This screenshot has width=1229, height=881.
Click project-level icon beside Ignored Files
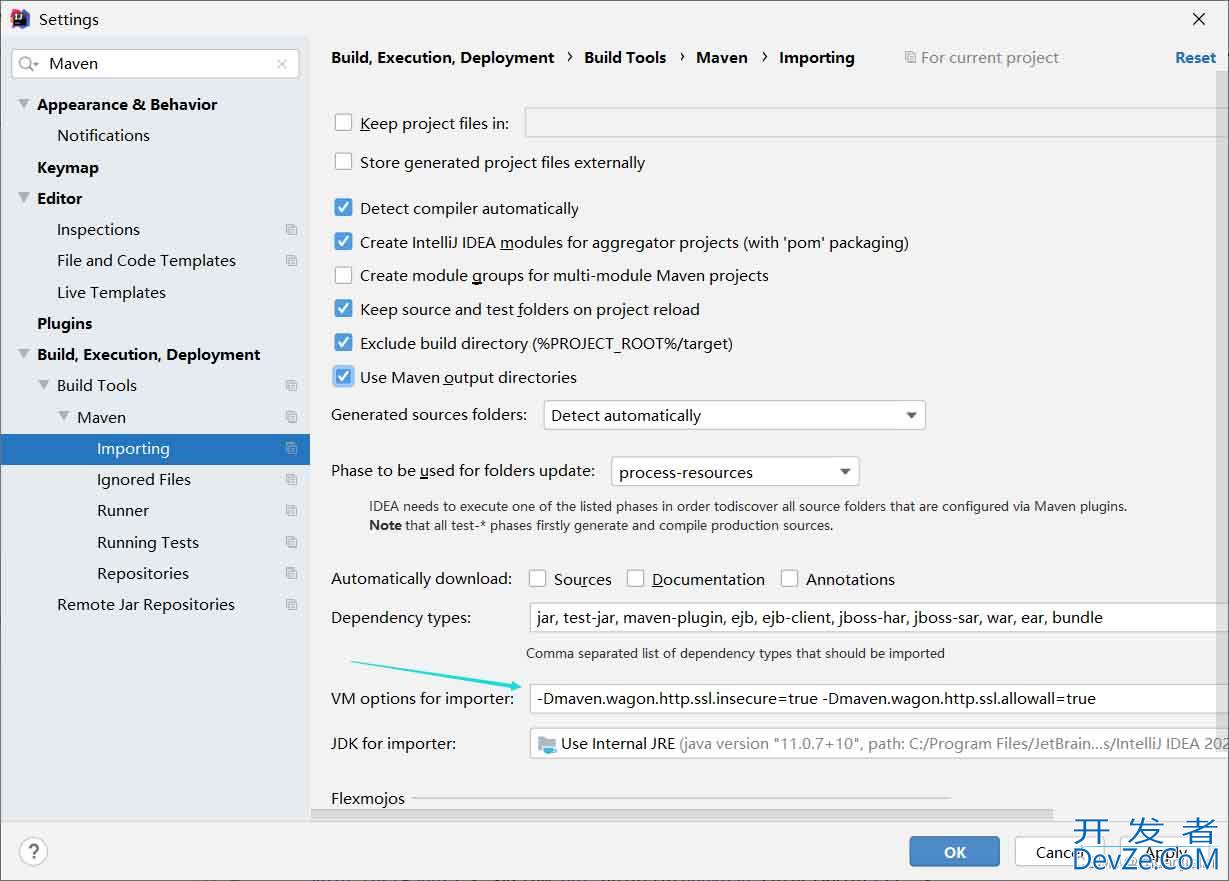(291, 479)
